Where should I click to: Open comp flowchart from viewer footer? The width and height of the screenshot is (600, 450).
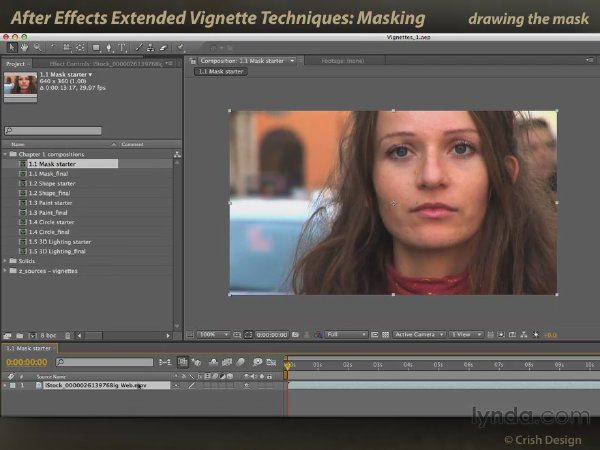tap(524, 335)
